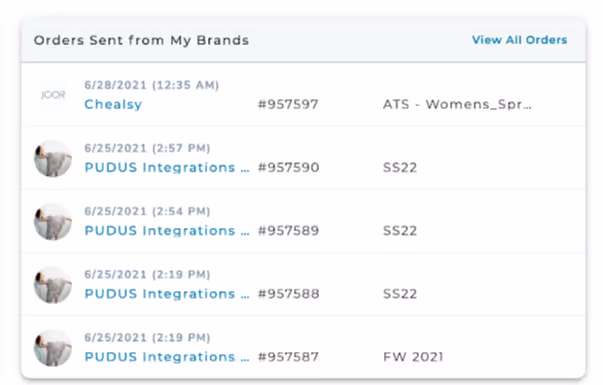603x385 pixels.
Task: Open PUDUS Integrations link for order #957589
Action: click(x=167, y=230)
